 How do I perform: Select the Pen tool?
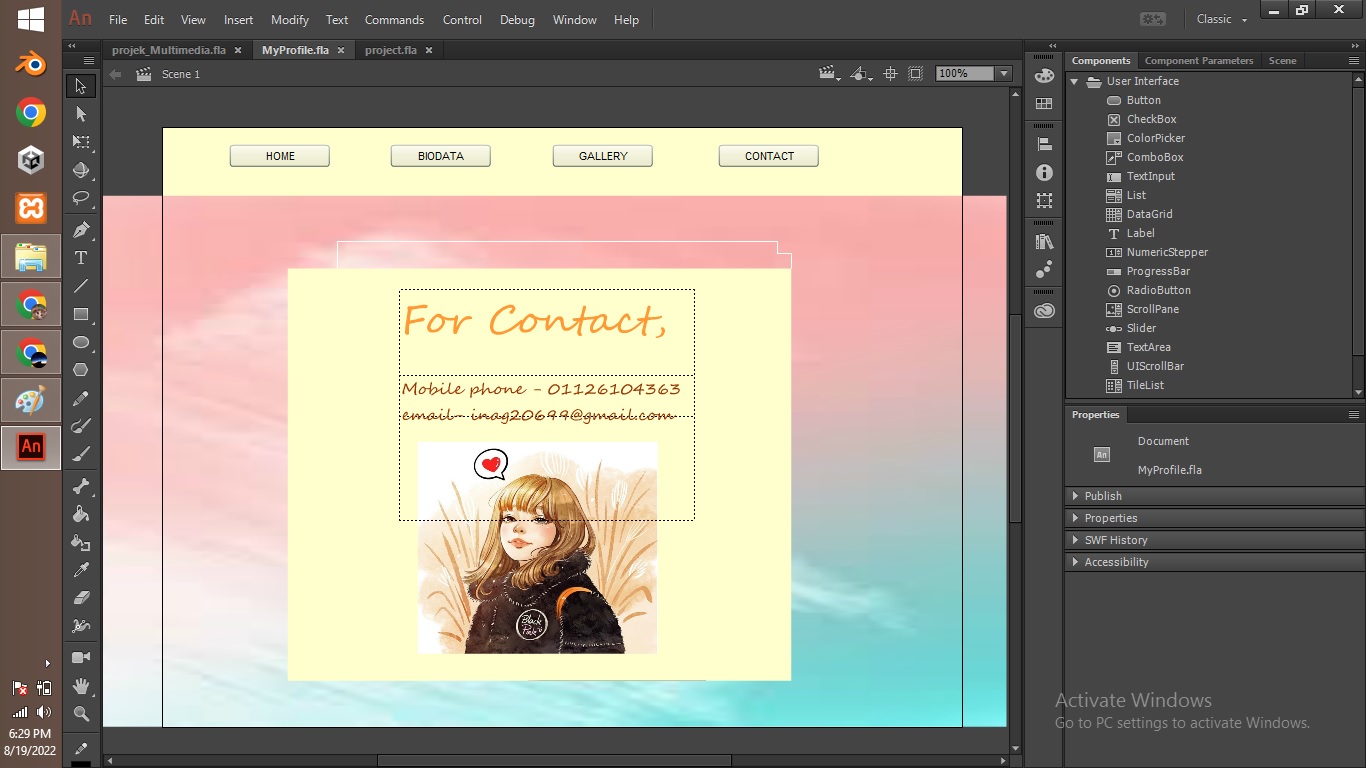[81, 230]
